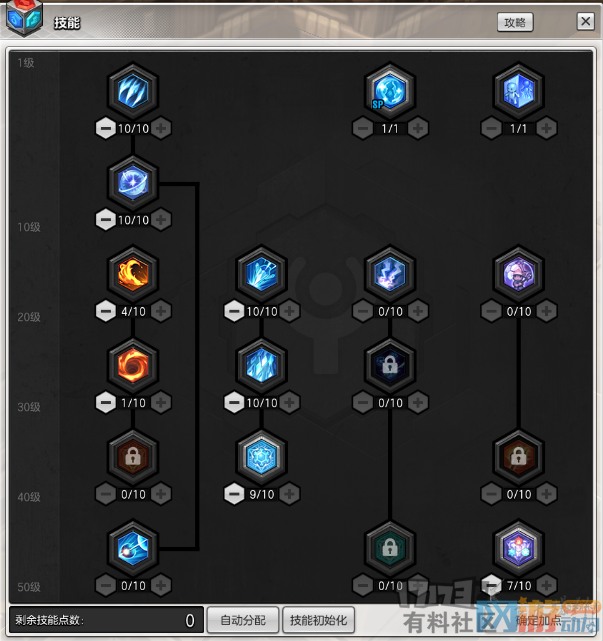
Task: Add a point to the 9/10 snowflake skill
Action: 289,495
